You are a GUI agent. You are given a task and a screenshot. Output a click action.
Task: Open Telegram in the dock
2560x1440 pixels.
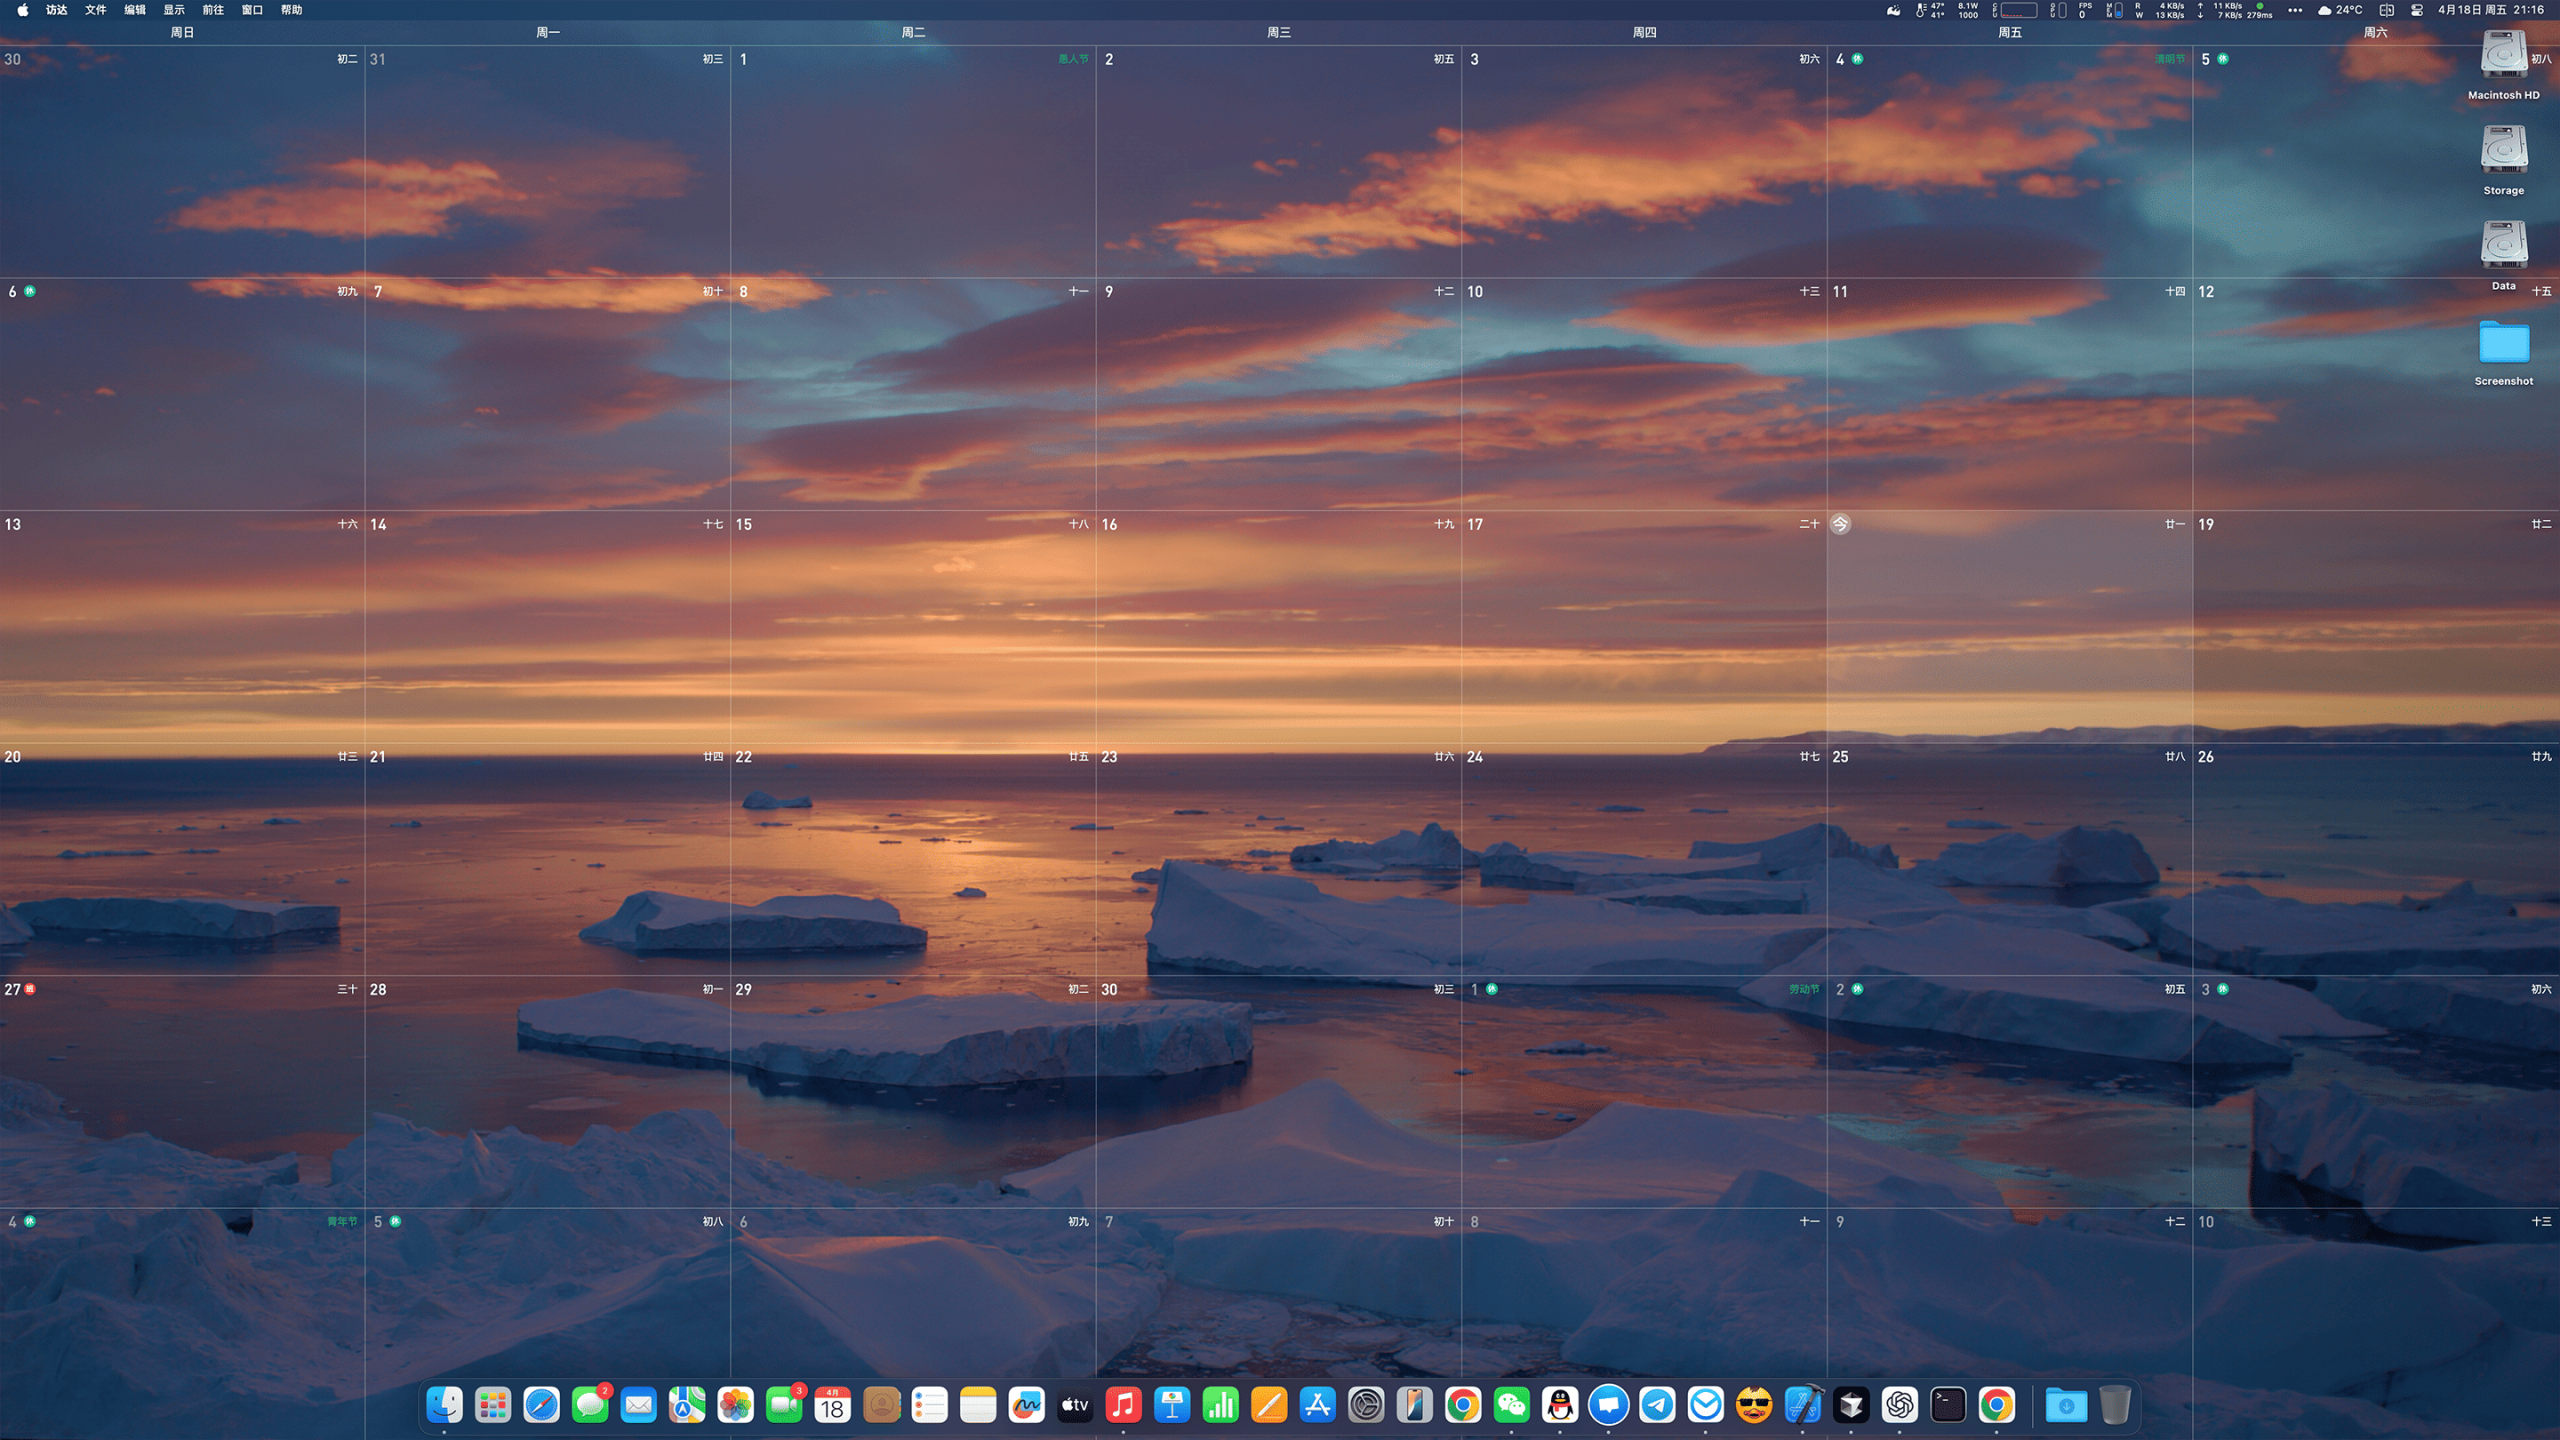coord(1657,1405)
